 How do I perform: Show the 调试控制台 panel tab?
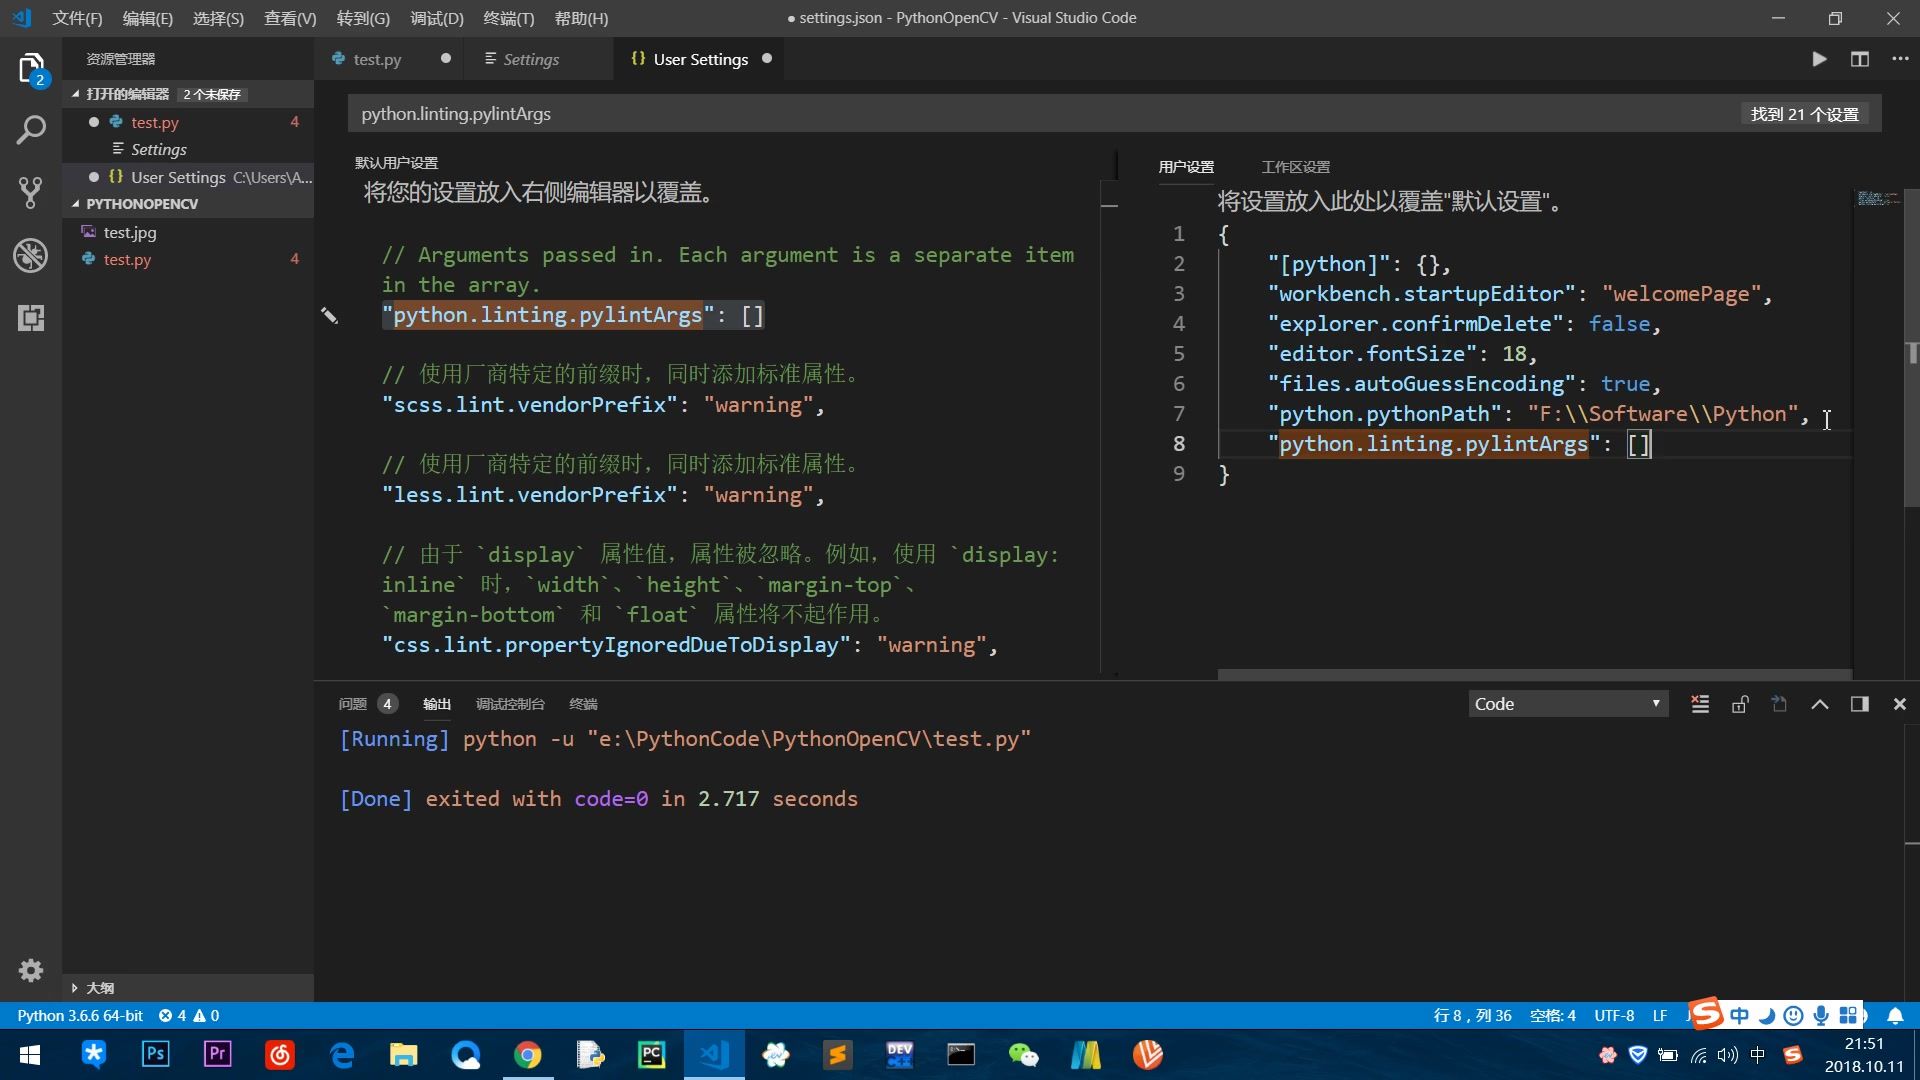[510, 704]
